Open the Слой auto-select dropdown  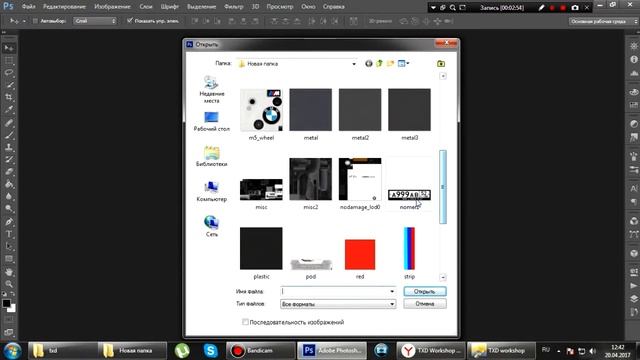pyautogui.click(x=95, y=21)
